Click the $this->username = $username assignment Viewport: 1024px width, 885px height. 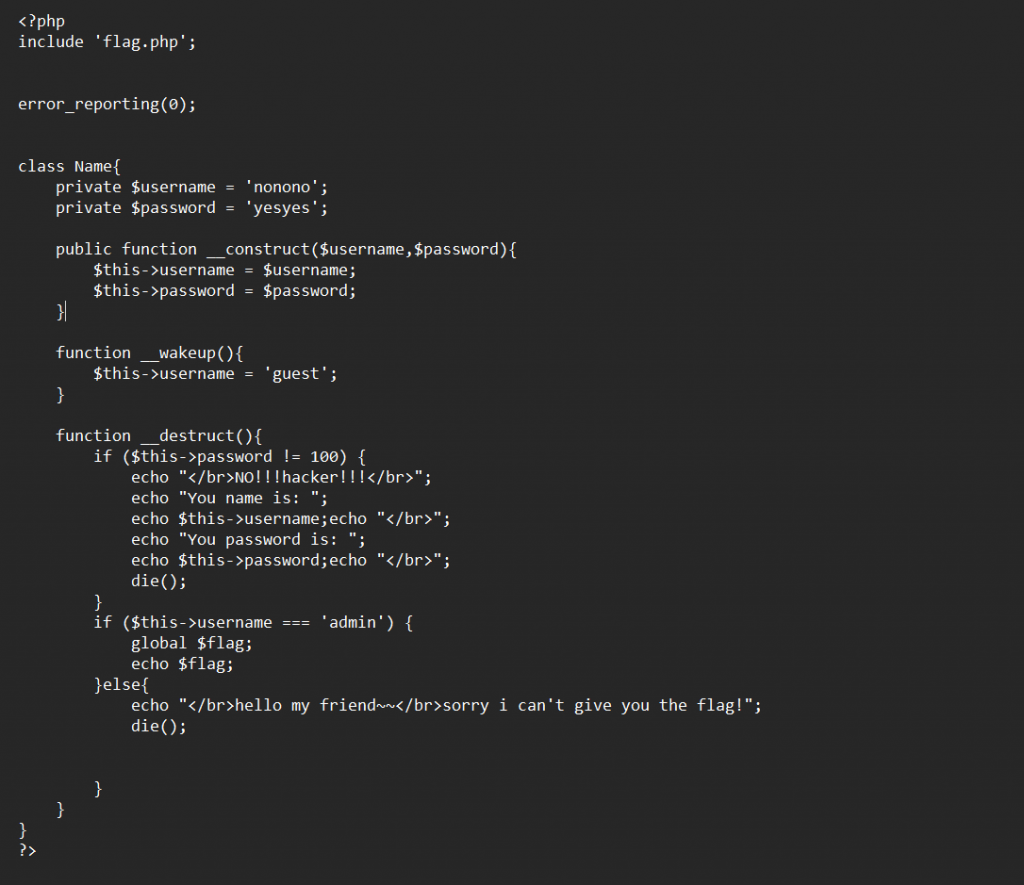point(225,270)
